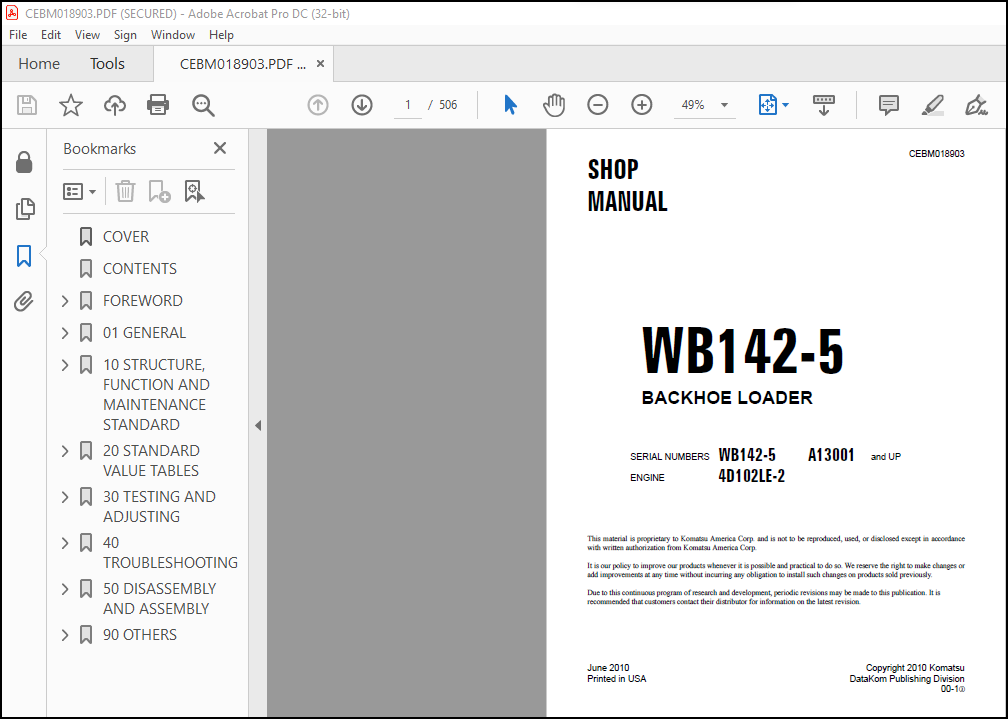Open the find text search tool

(203, 105)
